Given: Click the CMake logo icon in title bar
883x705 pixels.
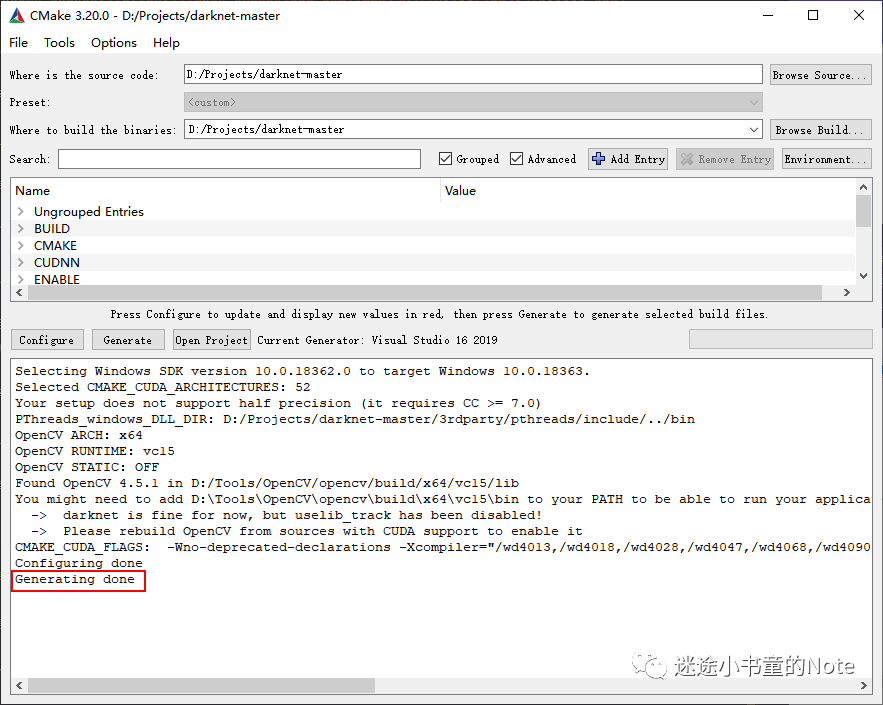Looking at the screenshot, I should [17, 15].
